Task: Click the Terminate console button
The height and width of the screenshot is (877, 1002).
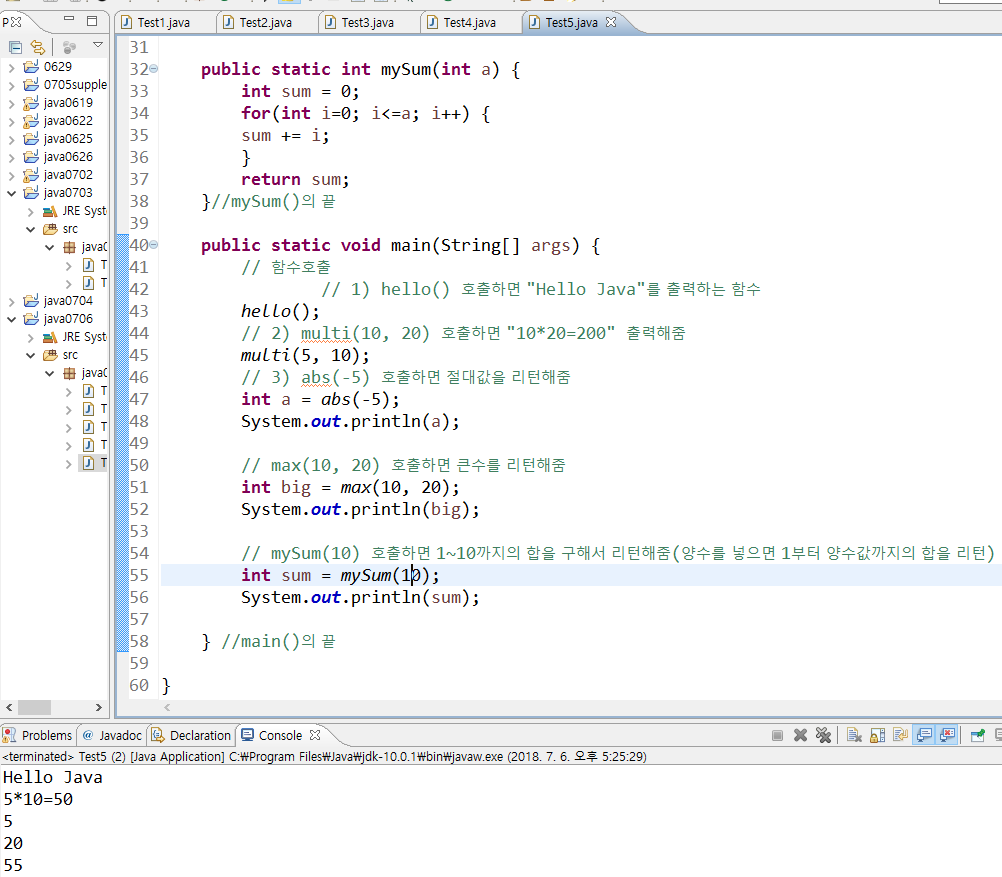Action: [777, 736]
